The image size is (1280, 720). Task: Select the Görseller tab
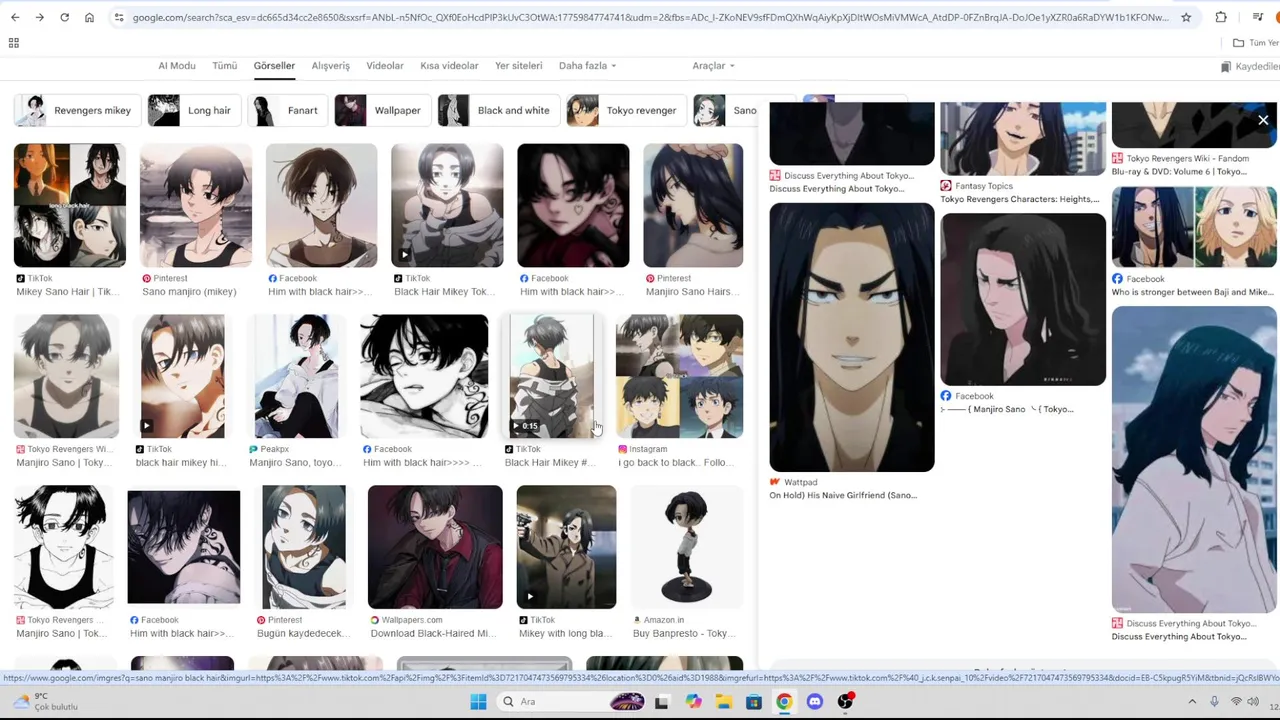pyautogui.click(x=274, y=65)
